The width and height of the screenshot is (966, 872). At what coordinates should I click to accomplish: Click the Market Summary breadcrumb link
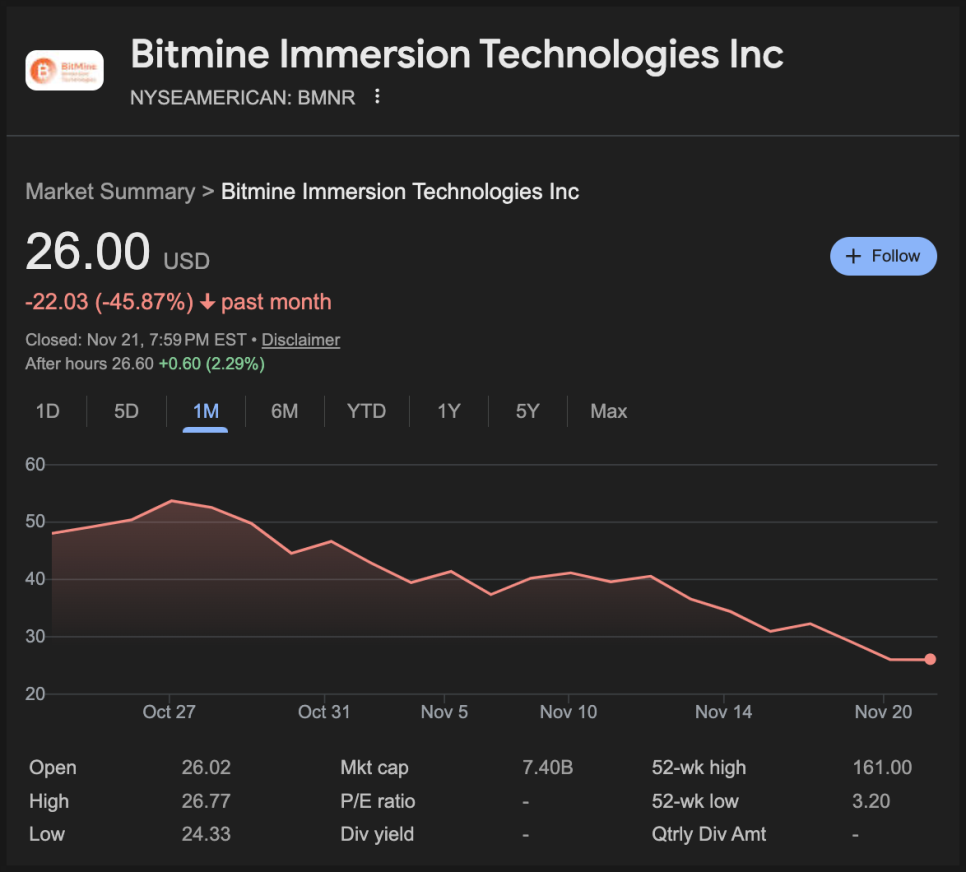[110, 191]
